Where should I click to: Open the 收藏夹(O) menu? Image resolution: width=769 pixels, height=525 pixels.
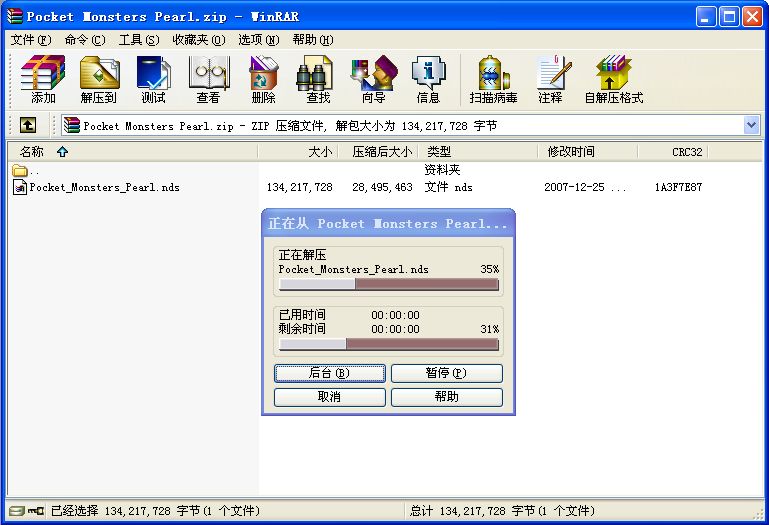pos(199,40)
